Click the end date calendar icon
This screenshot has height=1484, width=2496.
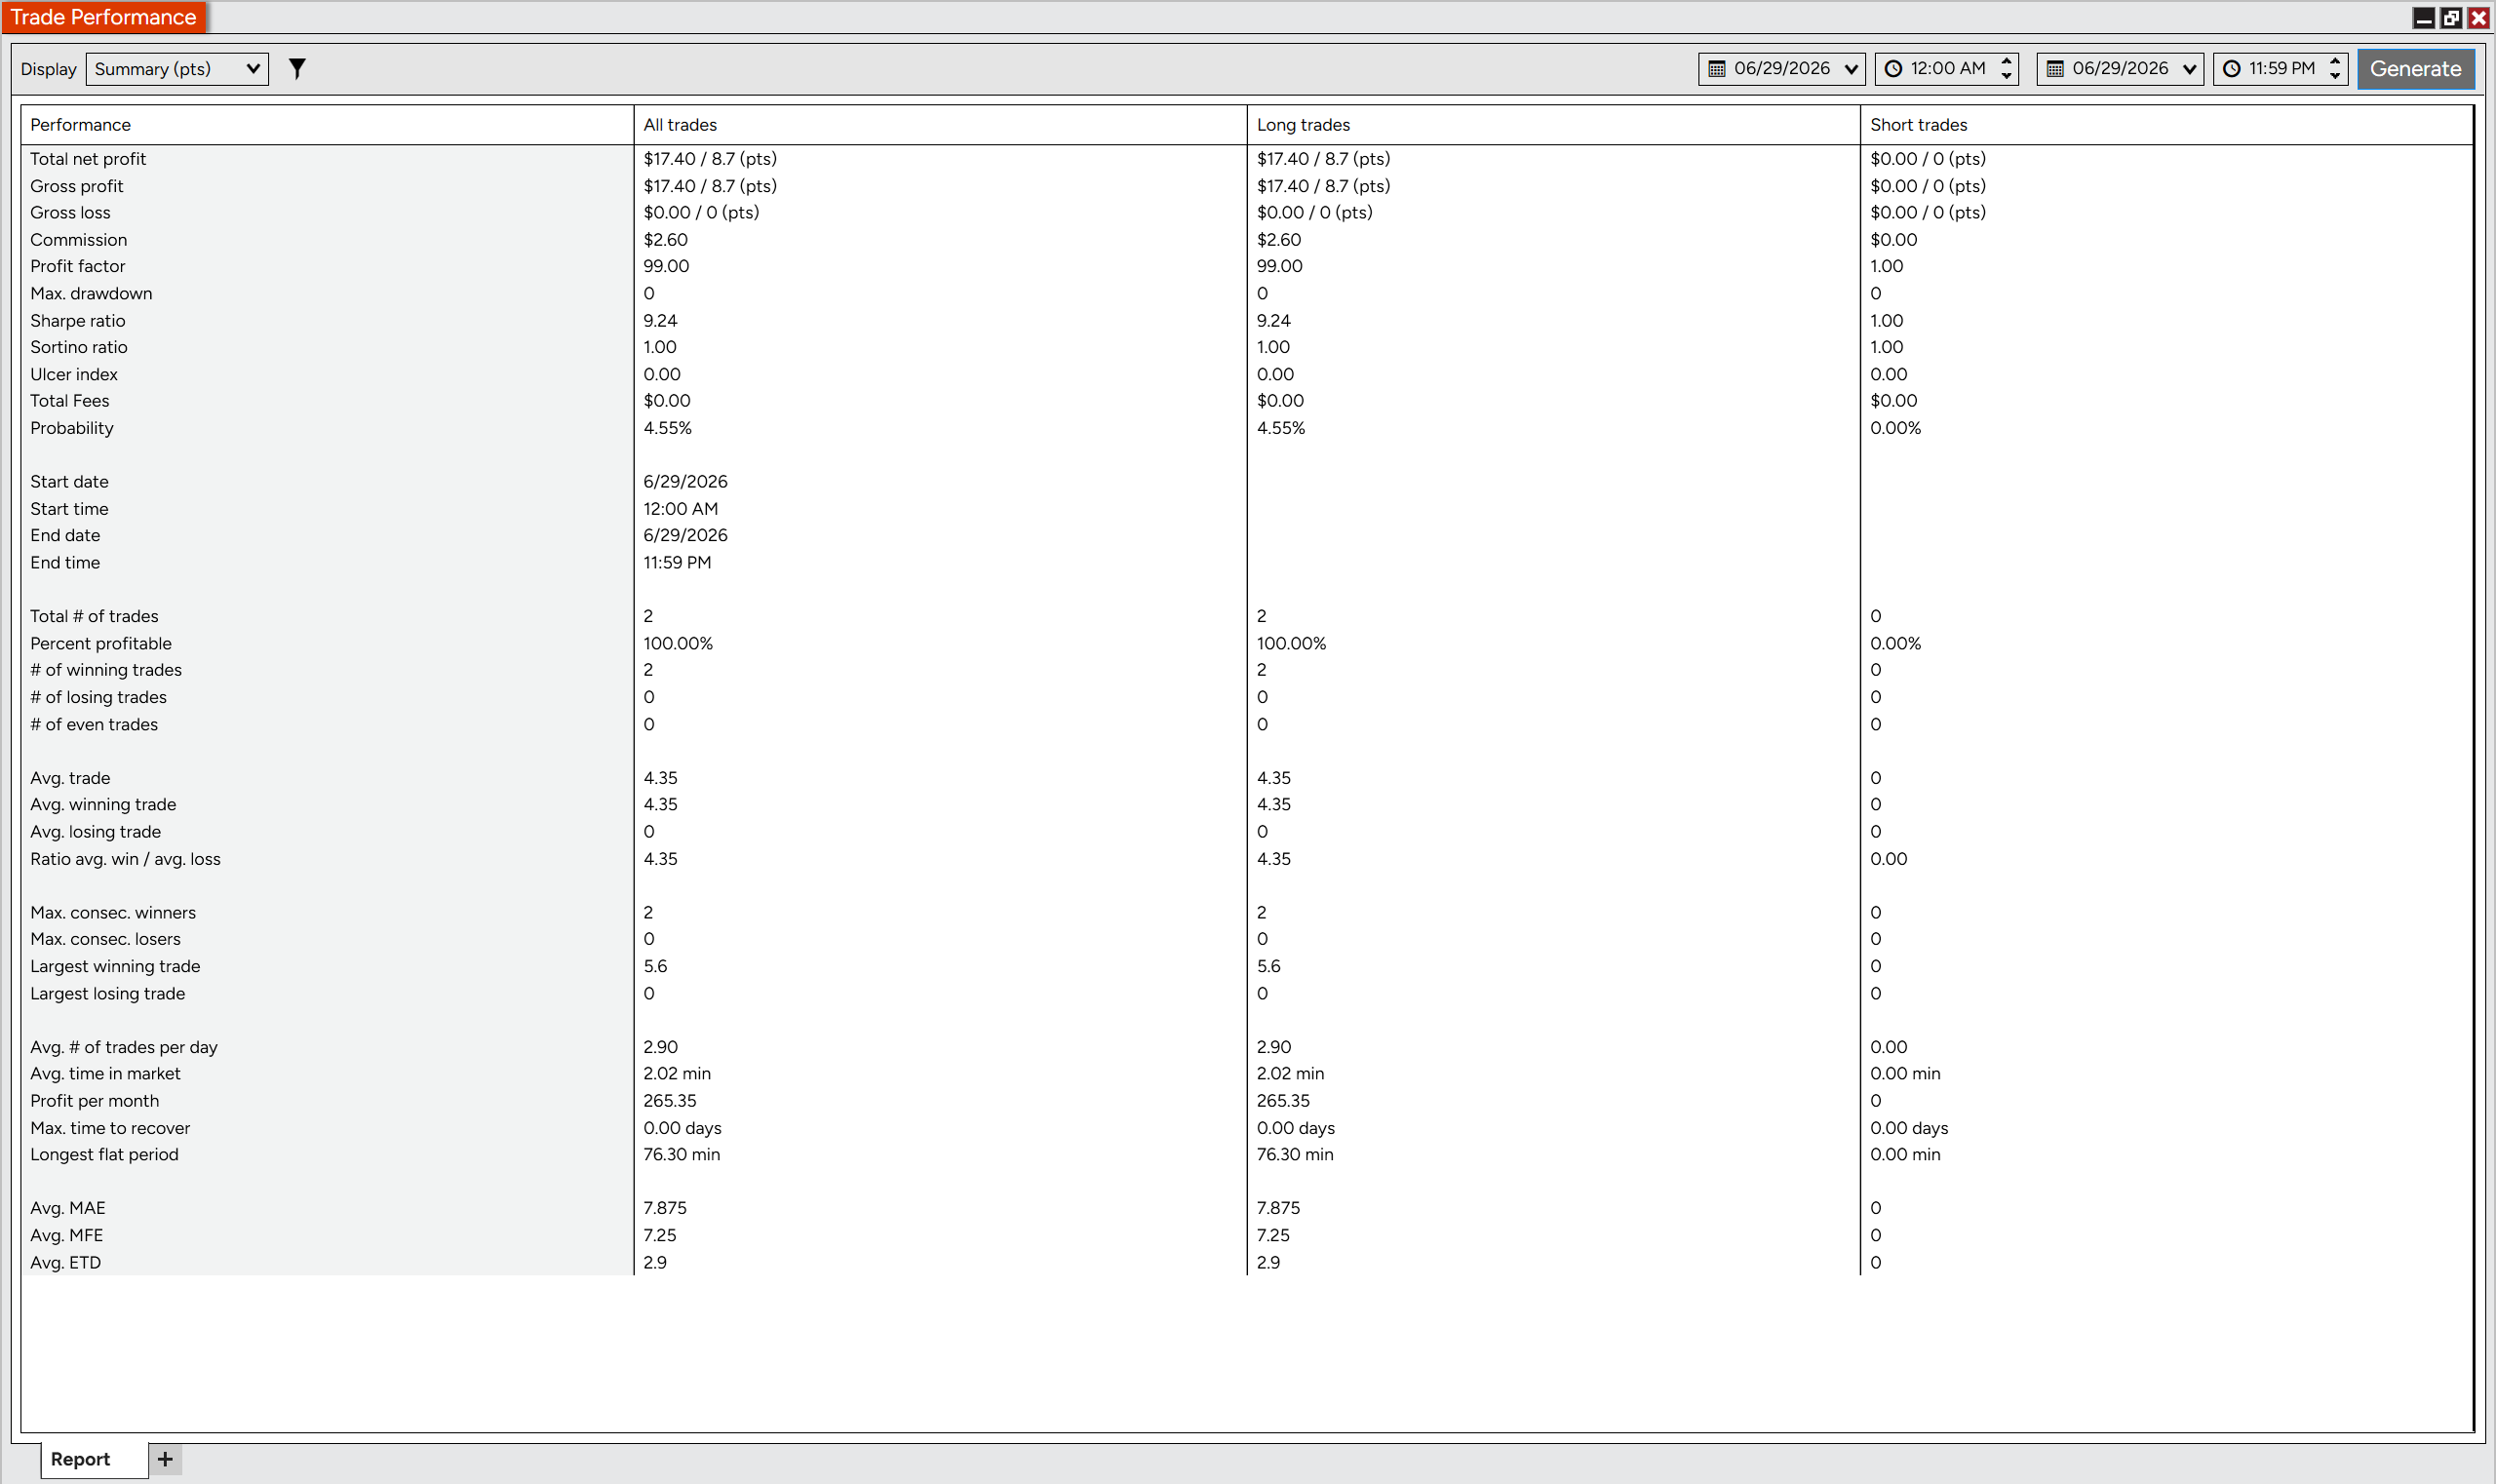pyautogui.click(x=2055, y=69)
